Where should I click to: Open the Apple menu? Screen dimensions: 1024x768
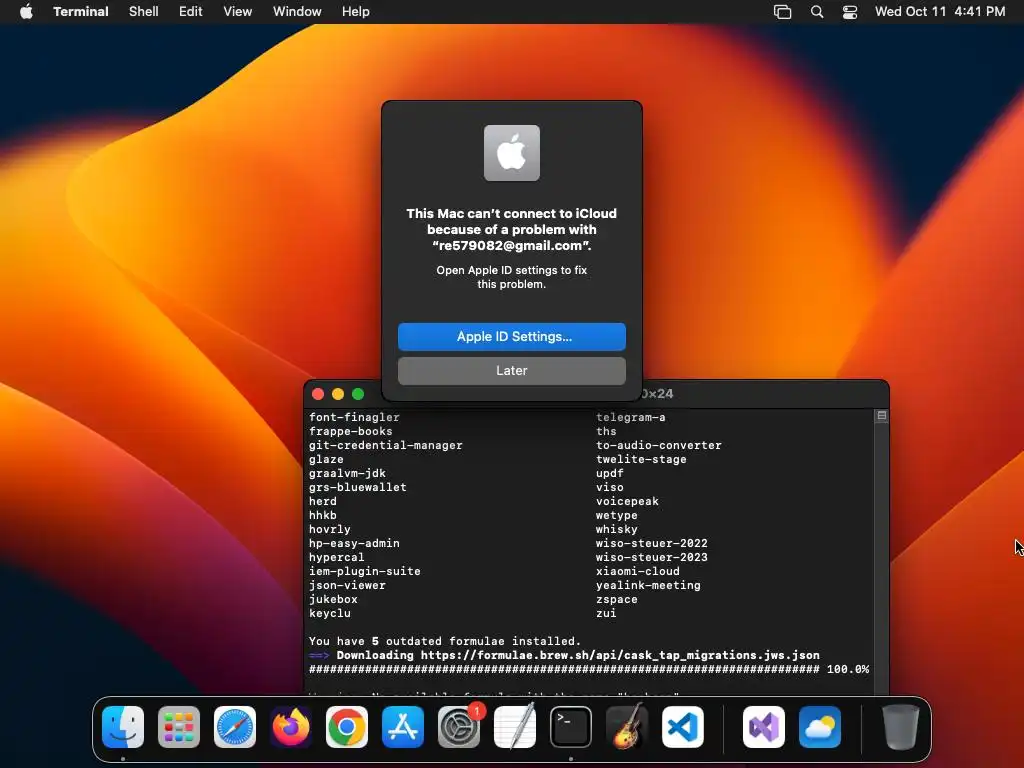tap(26, 11)
